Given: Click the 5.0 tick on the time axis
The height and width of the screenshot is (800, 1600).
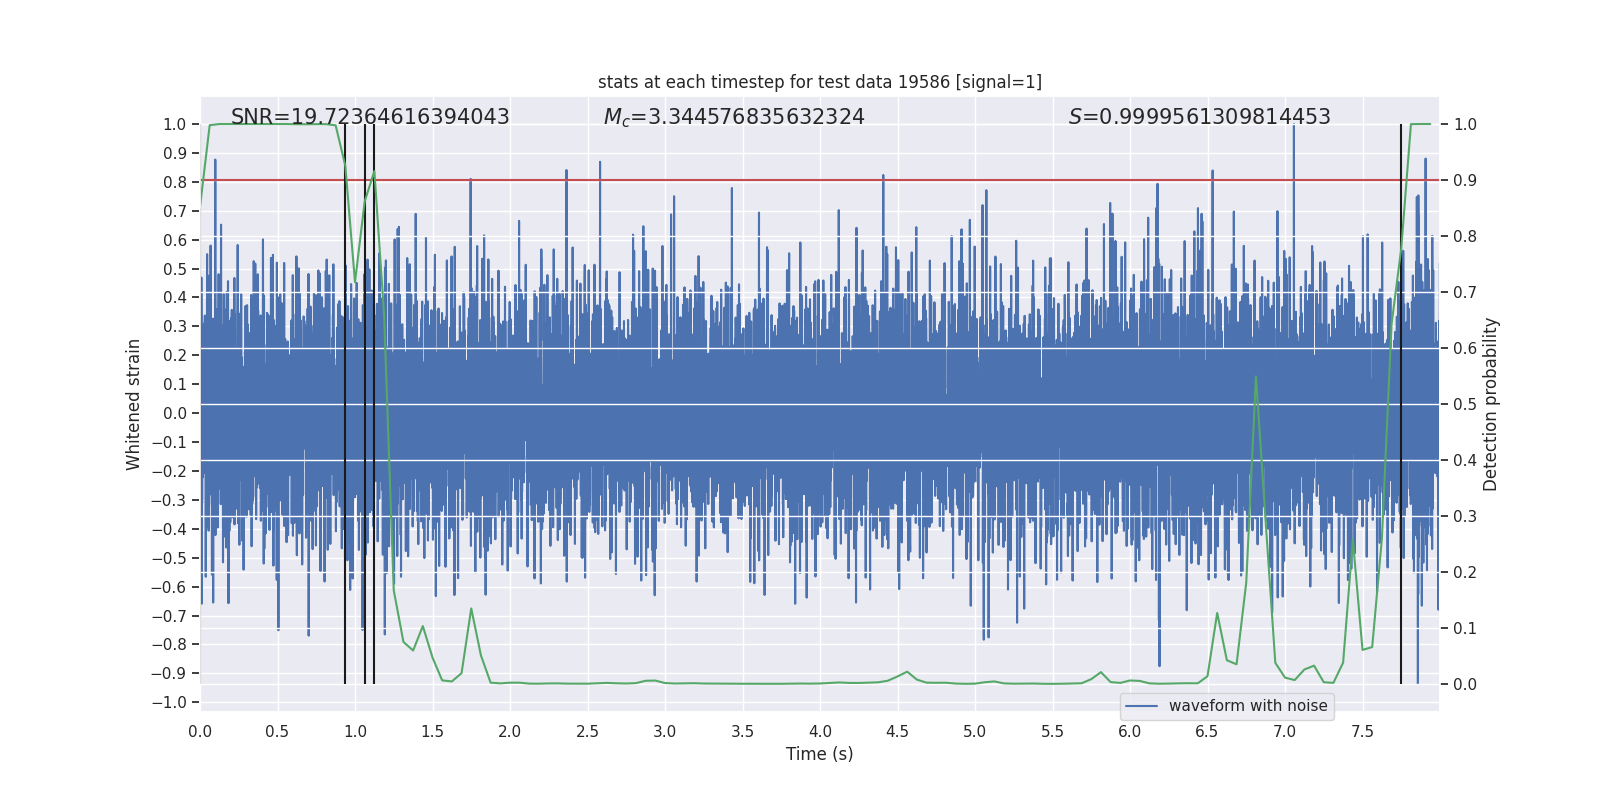Looking at the screenshot, I should click(975, 732).
